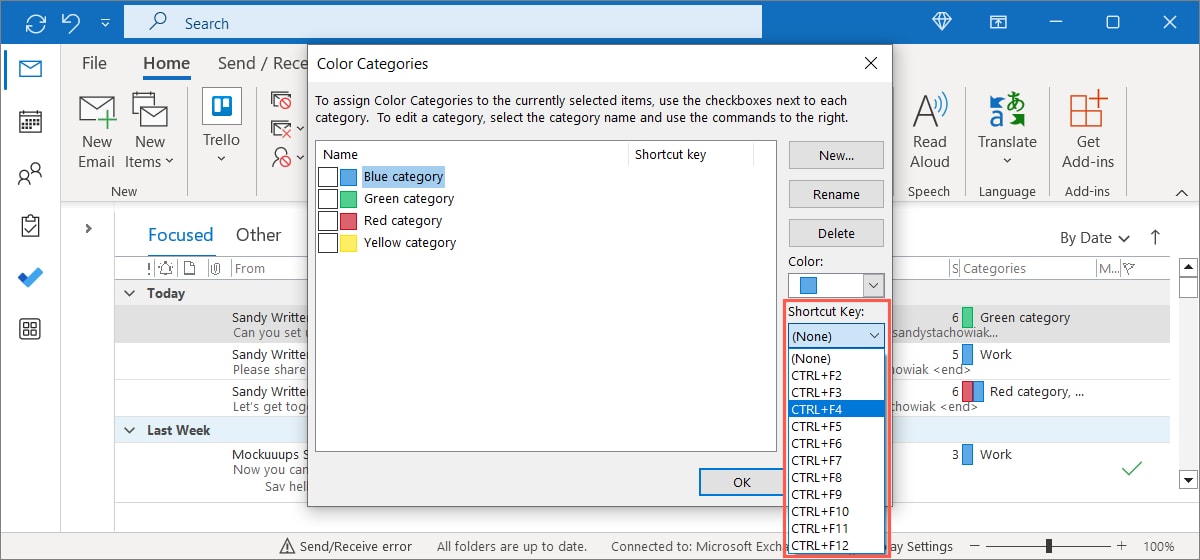This screenshot has width=1200, height=560.
Task: Open the To Do checkmark icon in sidebar
Action: [30, 278]
